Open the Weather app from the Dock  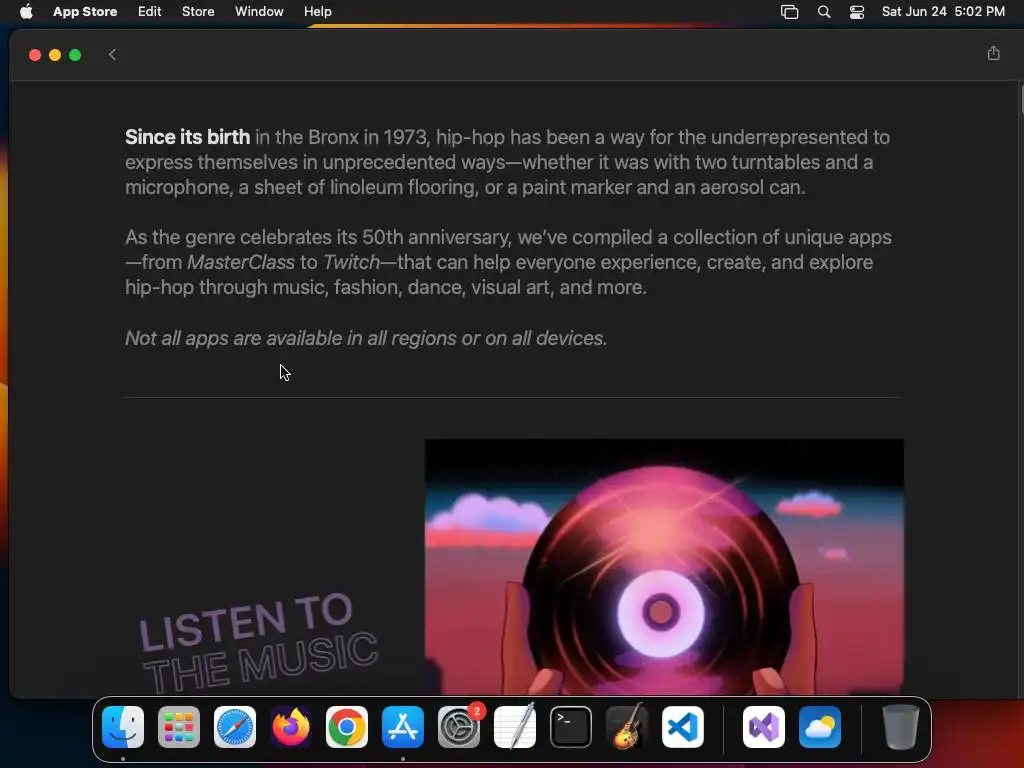[820, 727]
